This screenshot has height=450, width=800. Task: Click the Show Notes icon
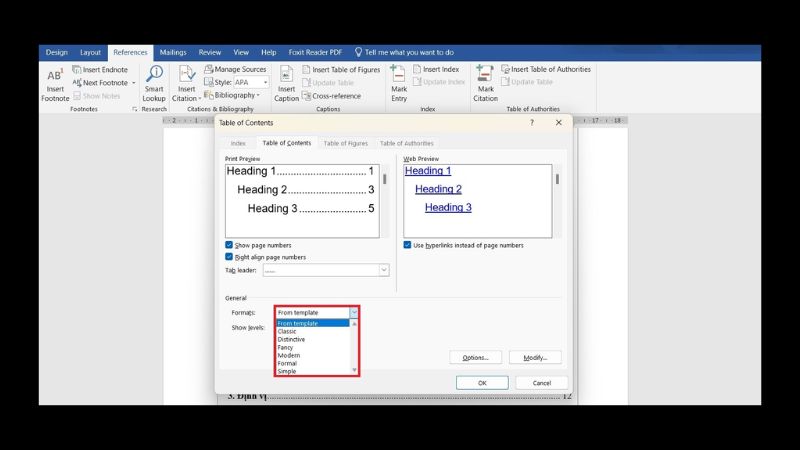(x=77, y=95)
